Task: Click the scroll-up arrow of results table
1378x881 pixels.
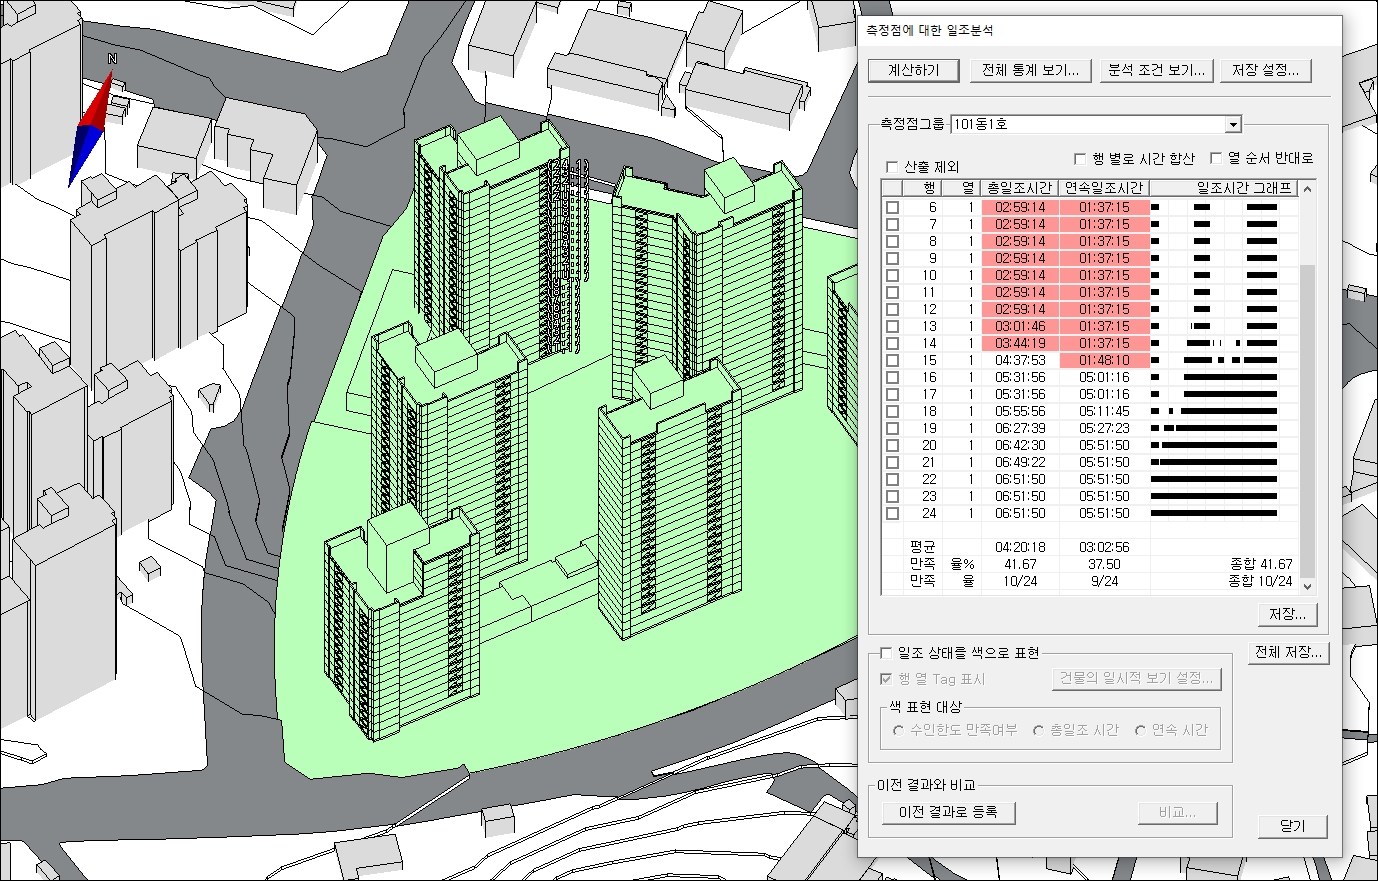Action: coord(1307,189)
